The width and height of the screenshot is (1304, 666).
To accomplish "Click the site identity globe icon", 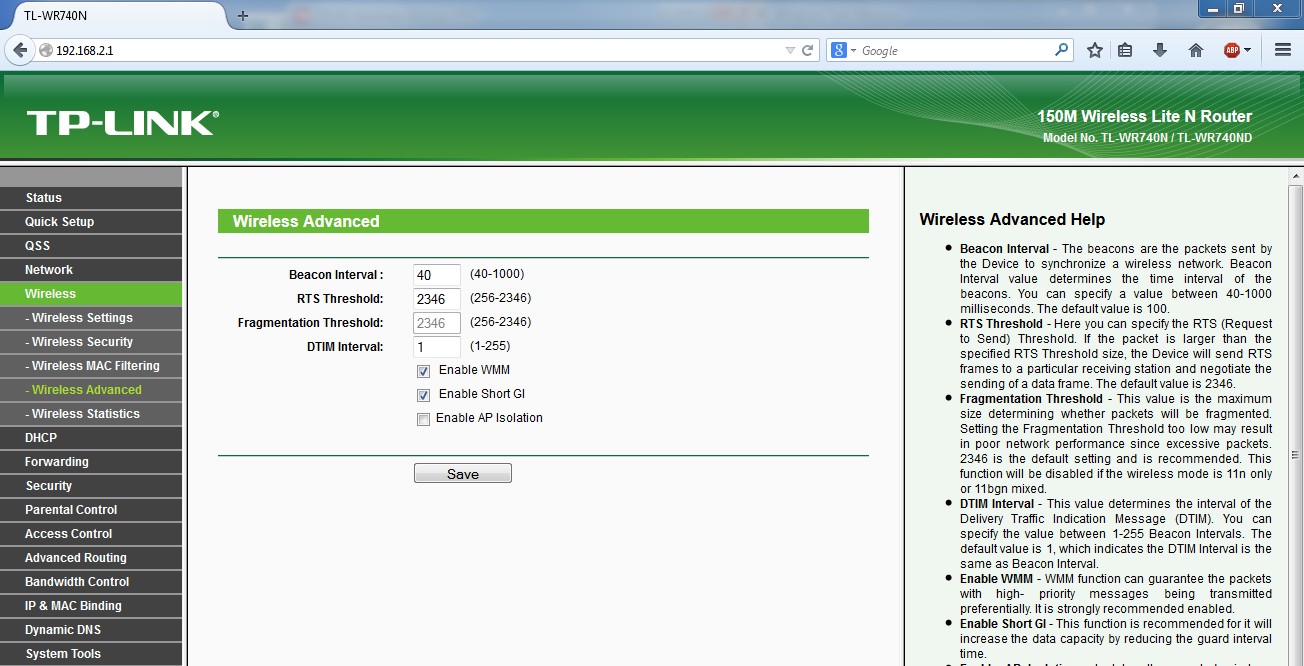I will [x=46, y=50].
